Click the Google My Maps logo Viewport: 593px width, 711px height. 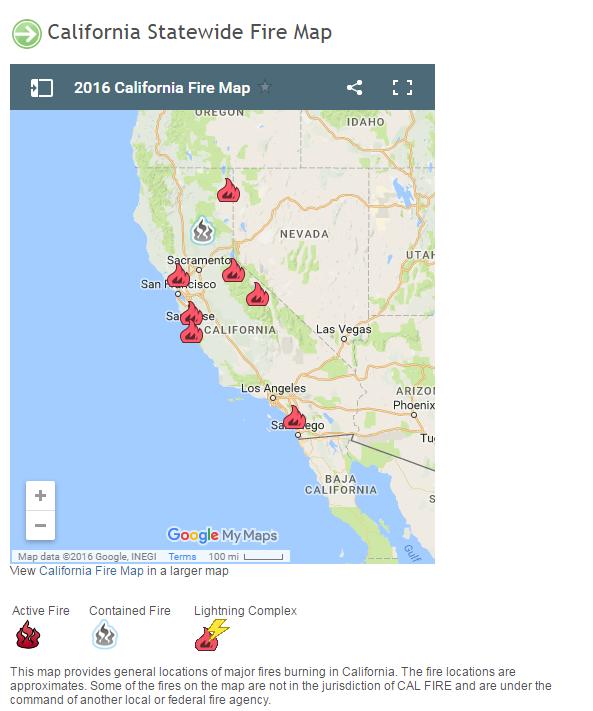[222, 536]
